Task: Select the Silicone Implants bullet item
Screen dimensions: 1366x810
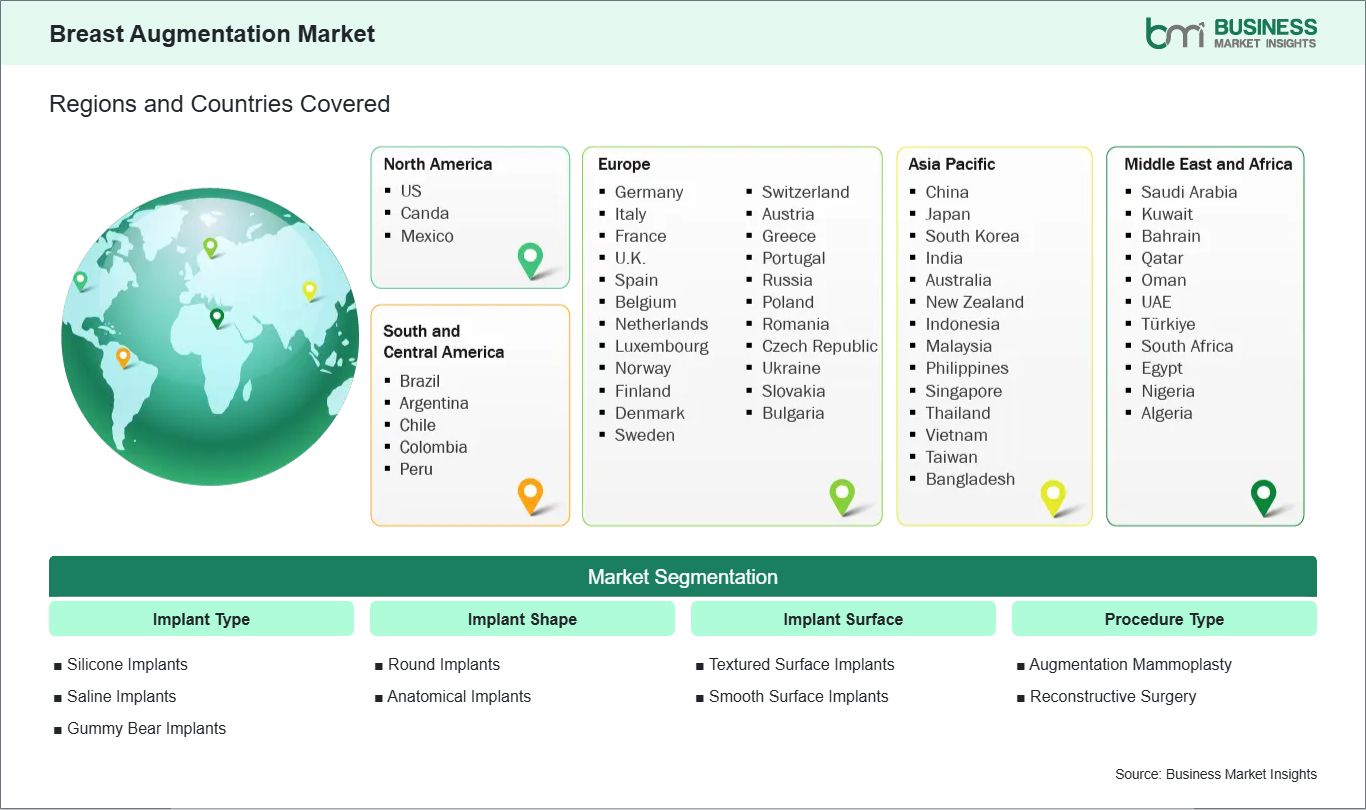Action: coord(127,664)
